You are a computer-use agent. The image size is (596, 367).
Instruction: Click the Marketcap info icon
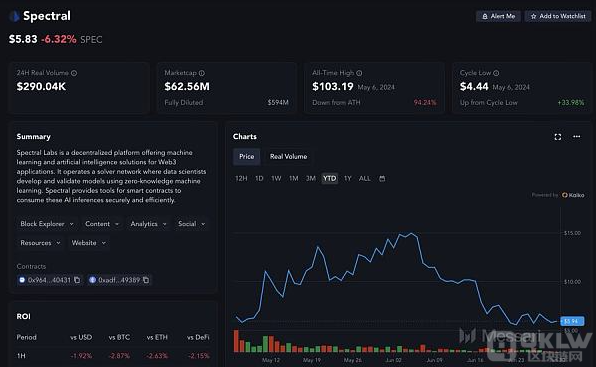coord(202,73)
